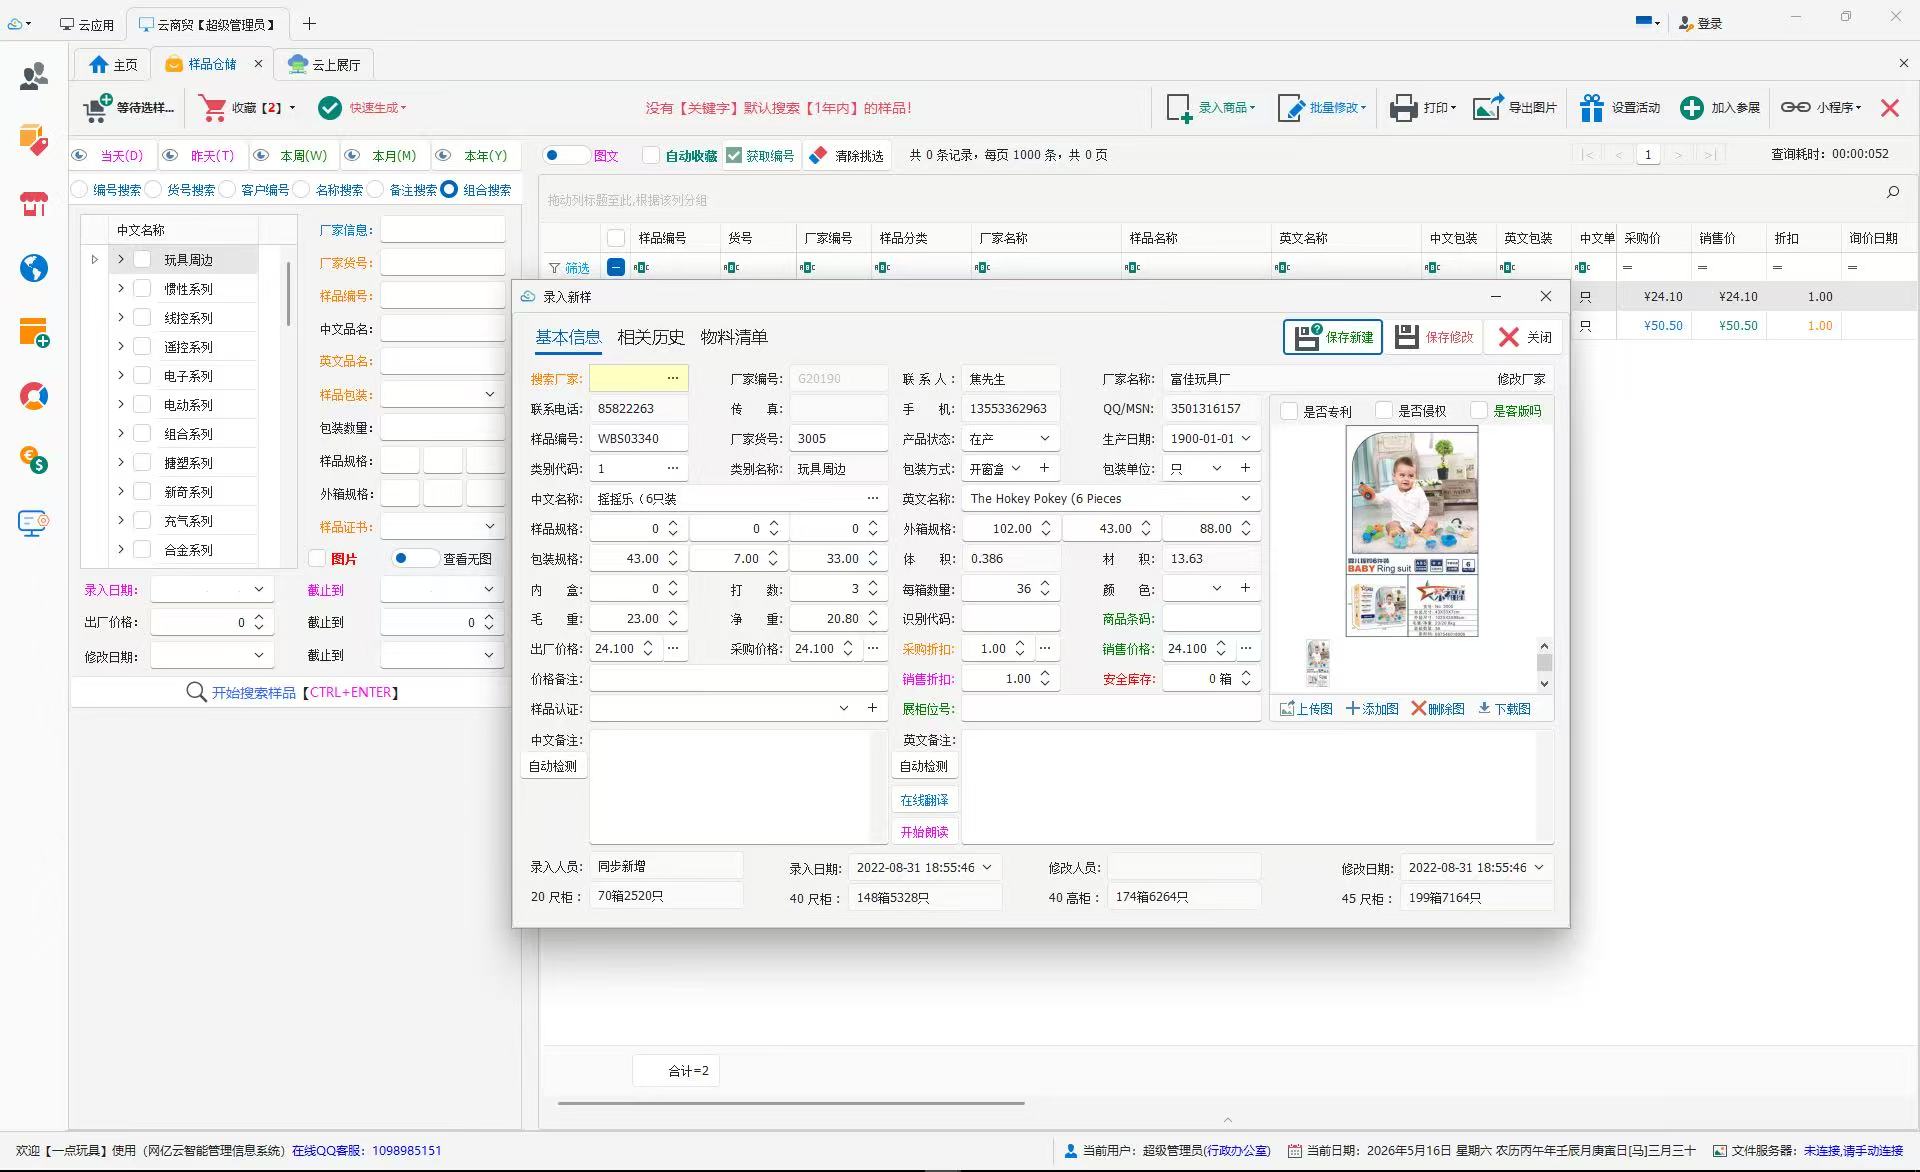Open the 云应用 top tab

pos(87,23)
